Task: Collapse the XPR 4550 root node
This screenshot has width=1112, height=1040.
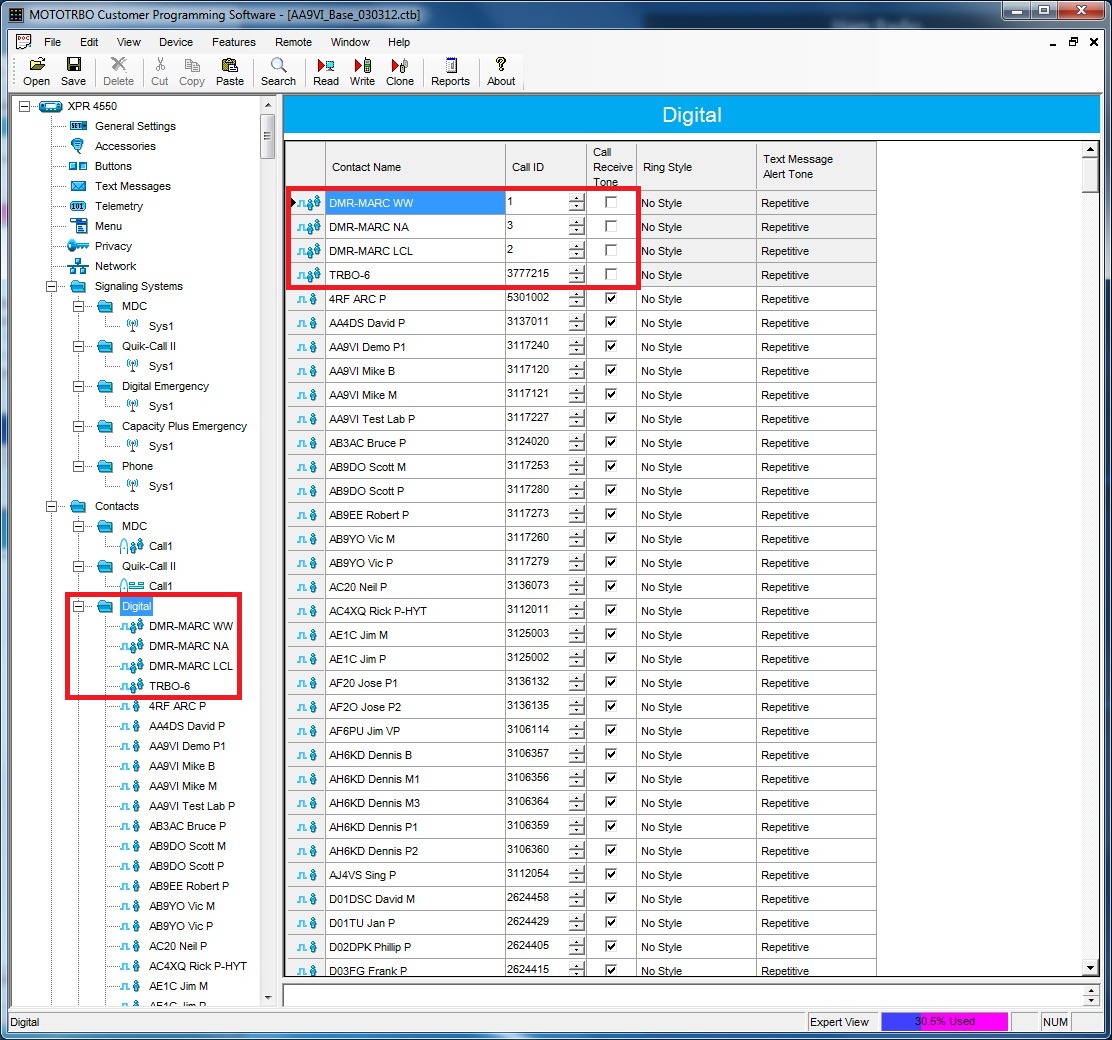Action: tap(25, 106)
